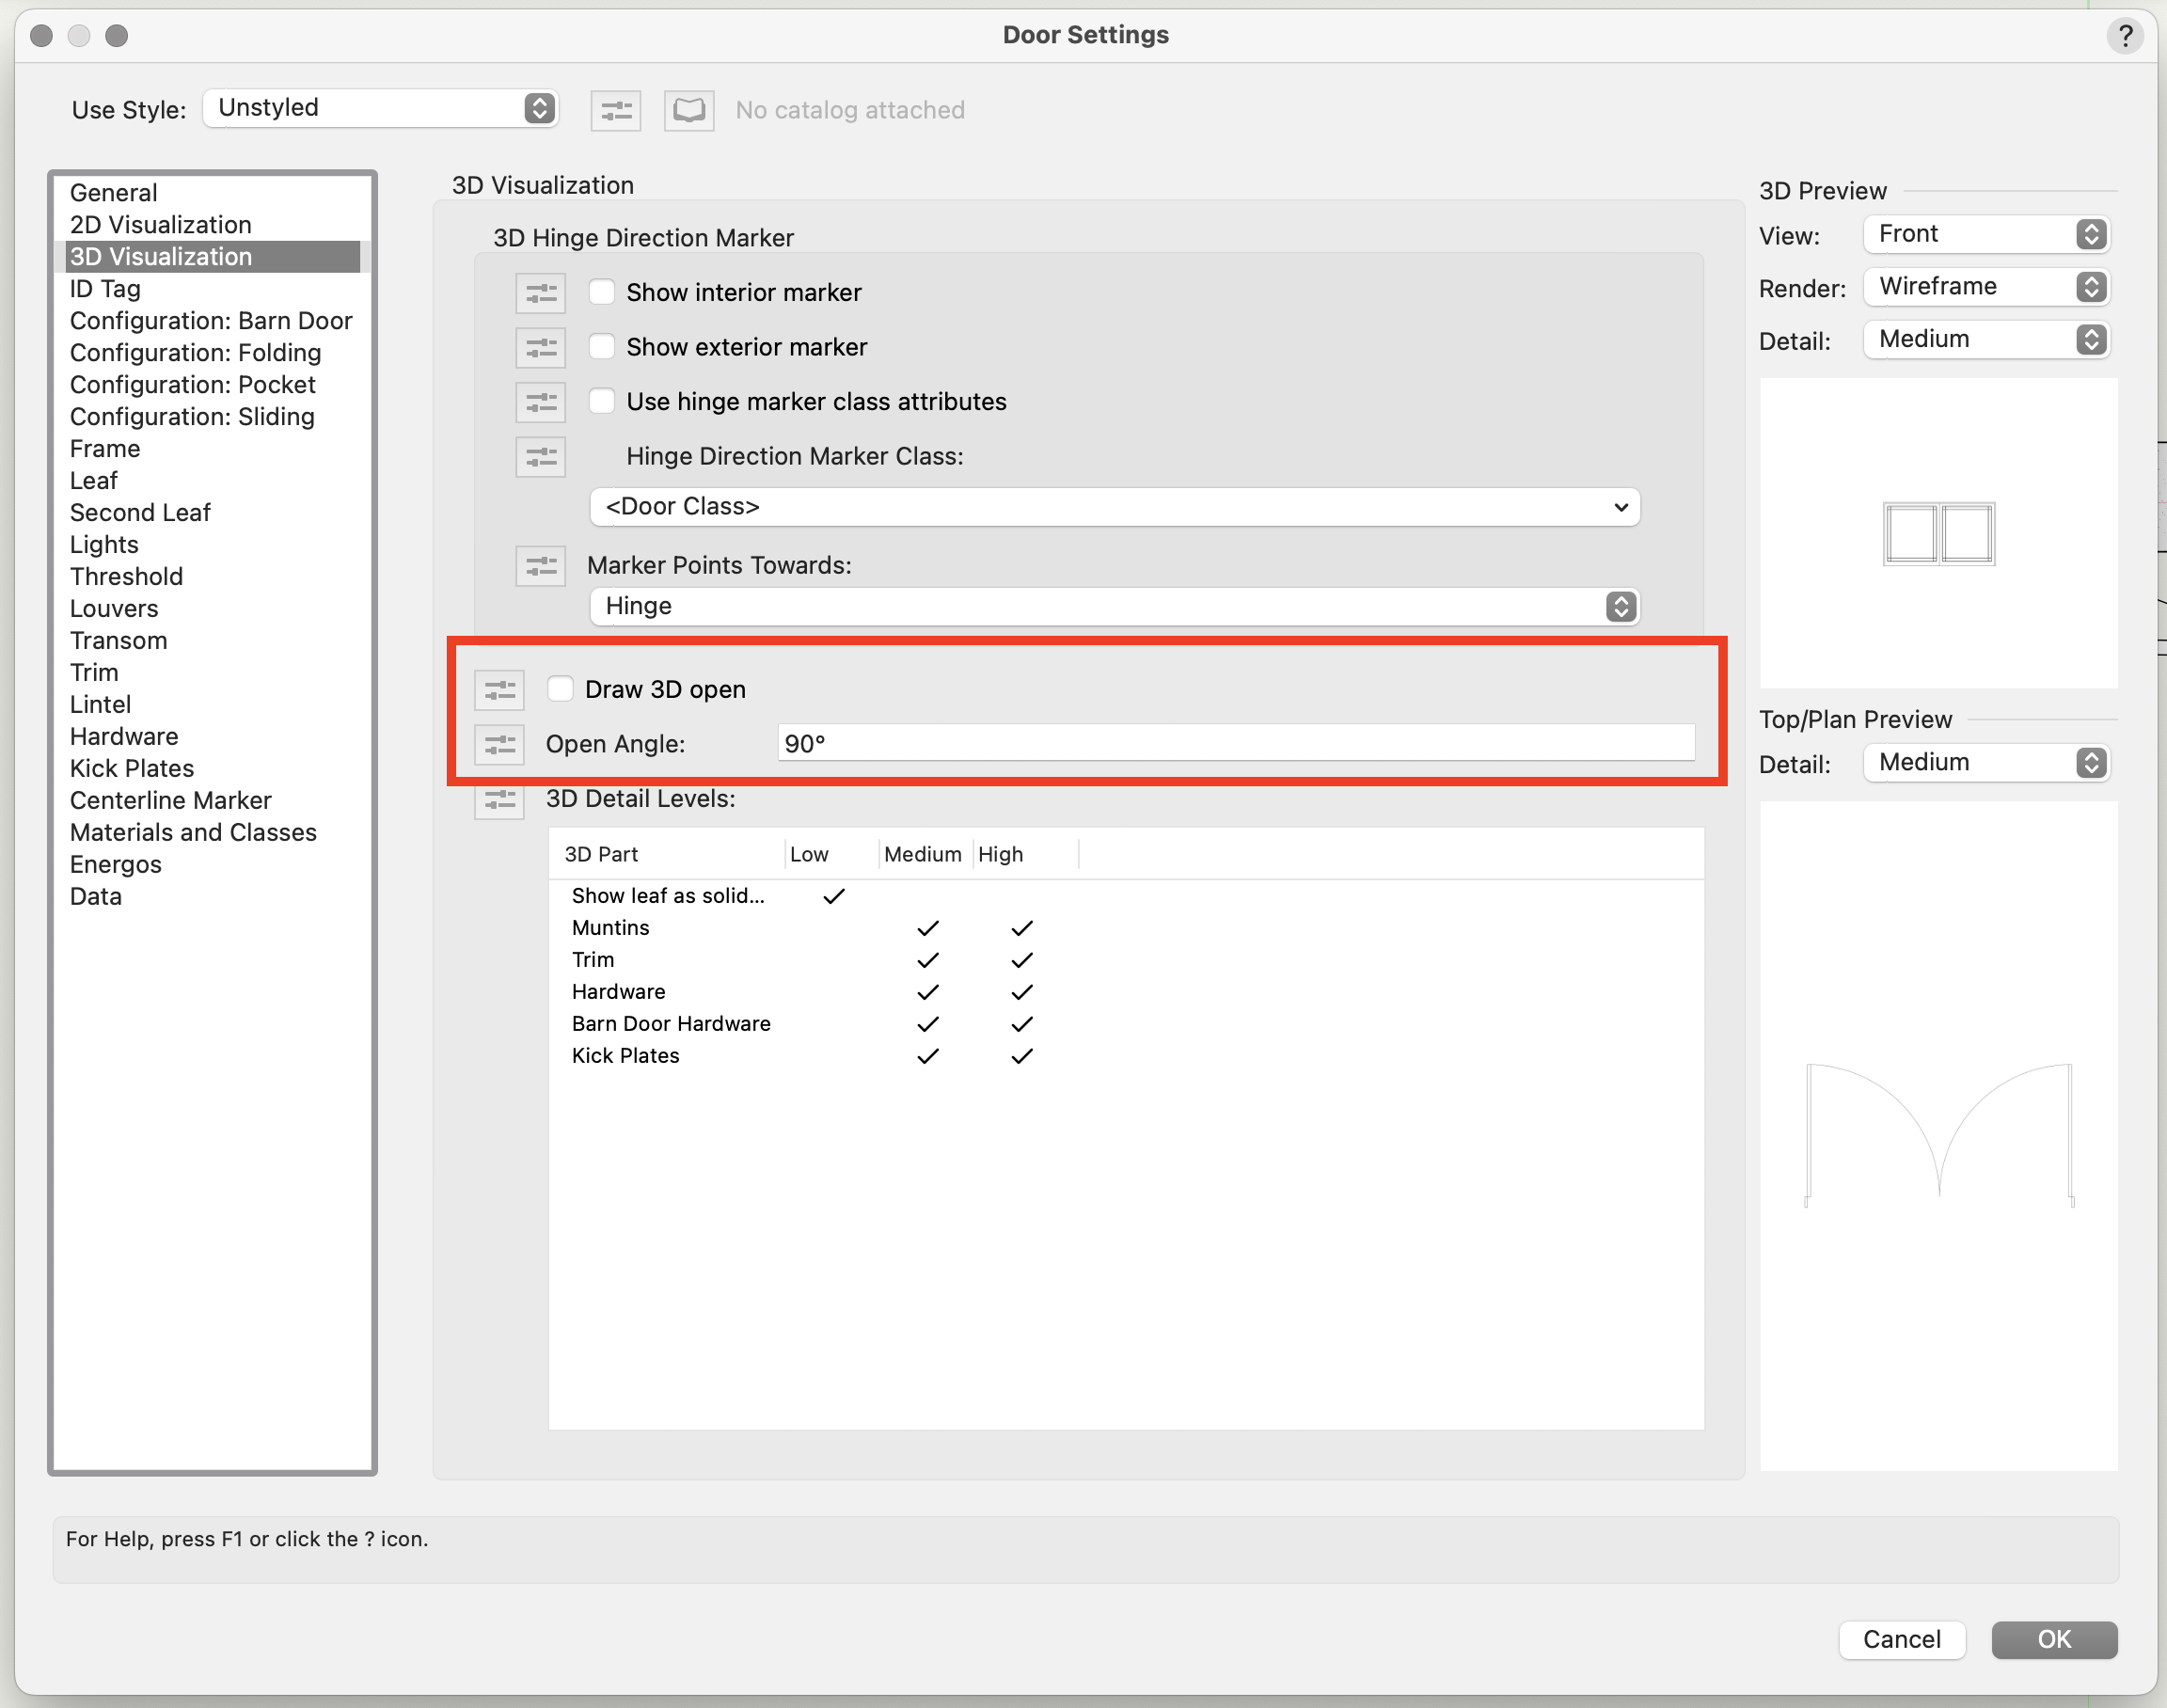Confirm settings with the OK button
This screenshot has width=2167, height=1708.
coord(2053,1640)
